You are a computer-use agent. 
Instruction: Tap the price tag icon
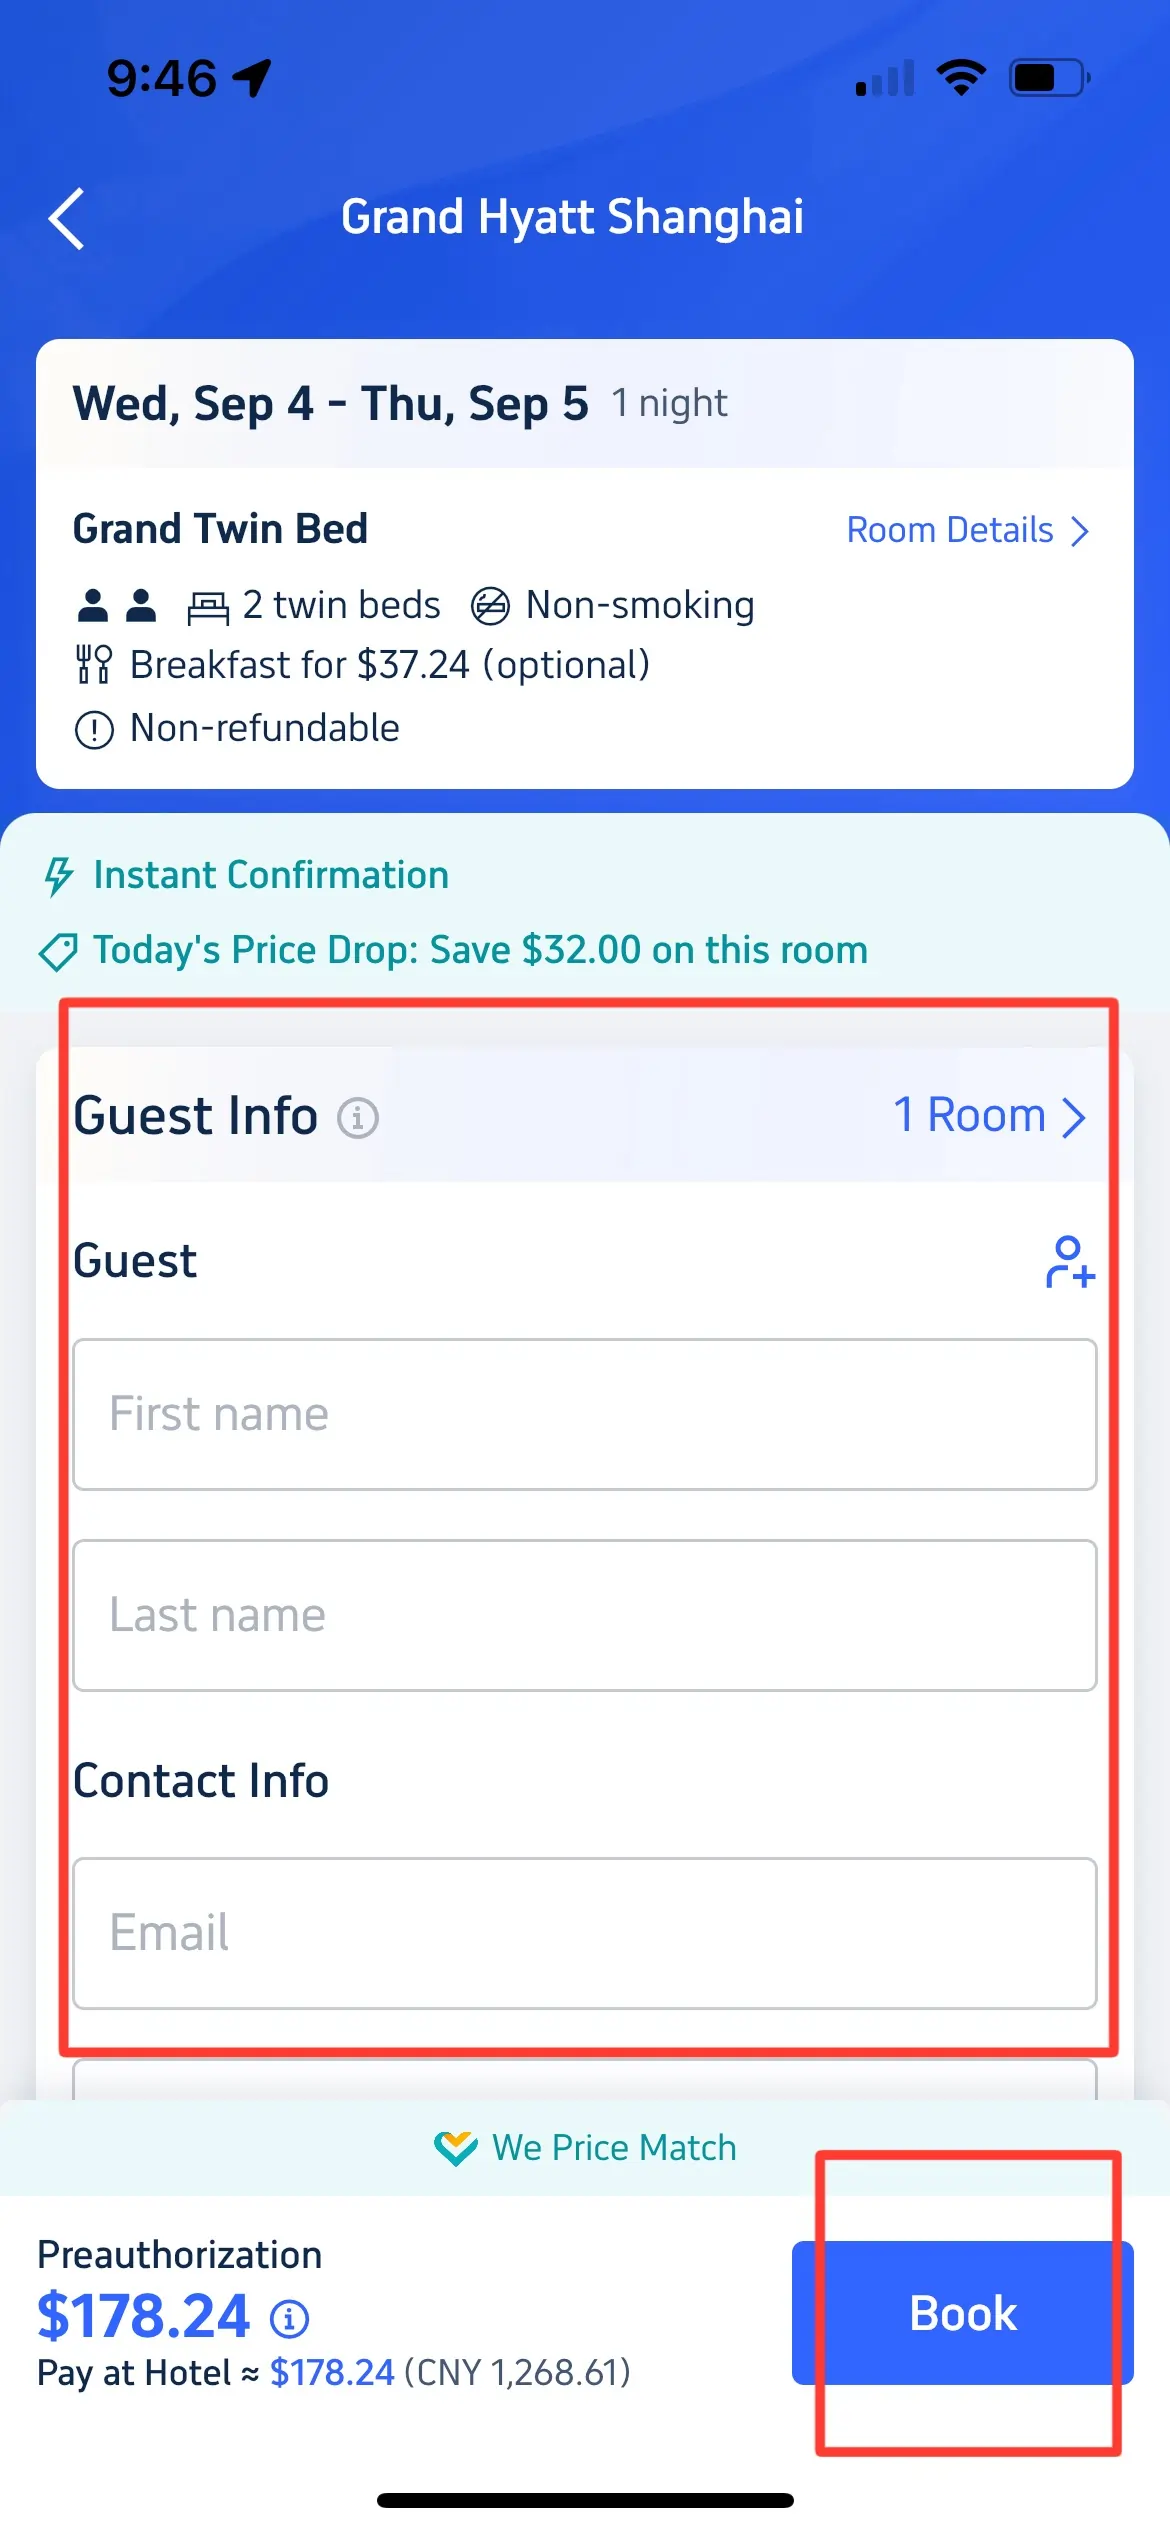(x=58, y=951)
